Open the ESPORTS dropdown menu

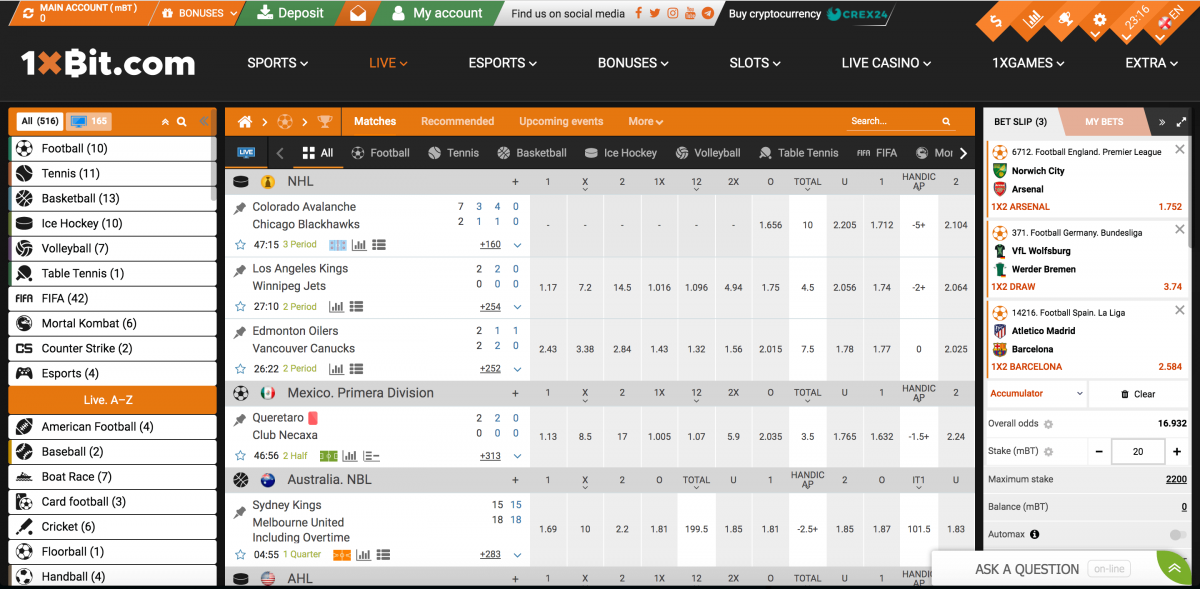(503, 63)
